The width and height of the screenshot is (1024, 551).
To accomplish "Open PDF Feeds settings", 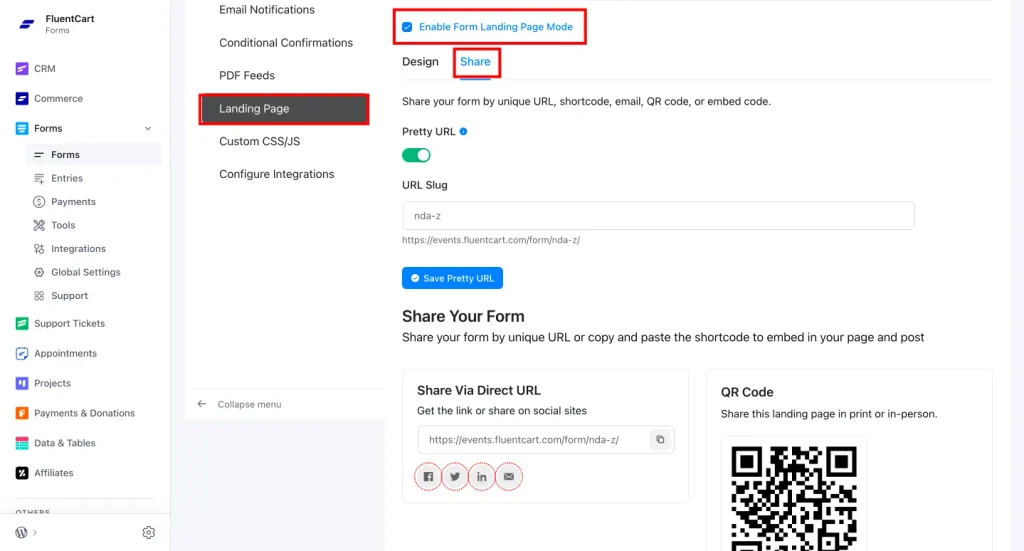I will click(247, 75).
